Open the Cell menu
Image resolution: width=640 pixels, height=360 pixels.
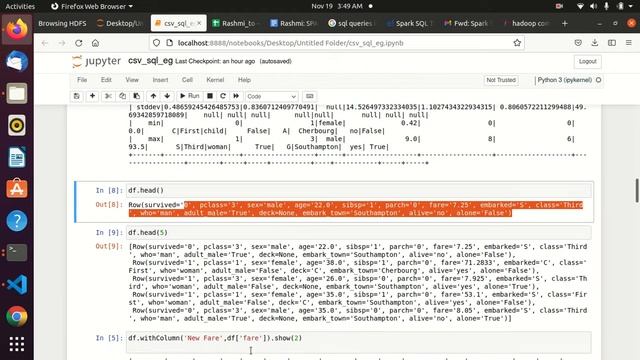coord(187,80)
